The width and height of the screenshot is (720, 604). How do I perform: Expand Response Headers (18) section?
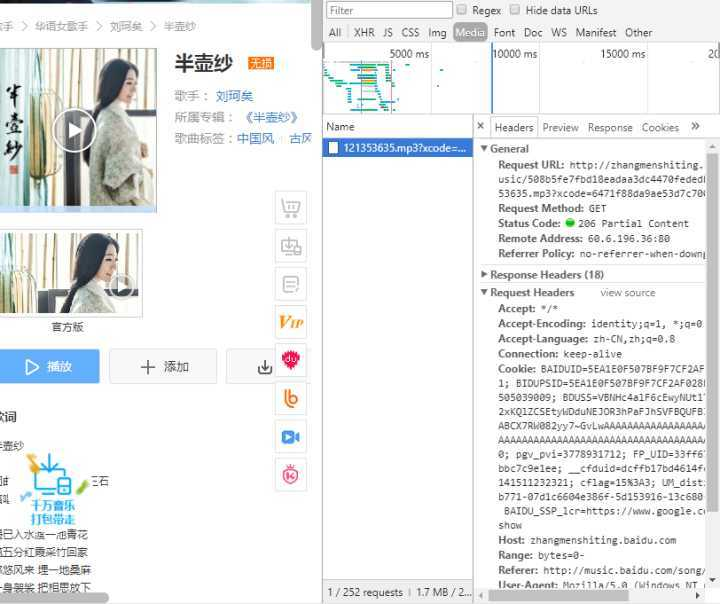point(484,274)
